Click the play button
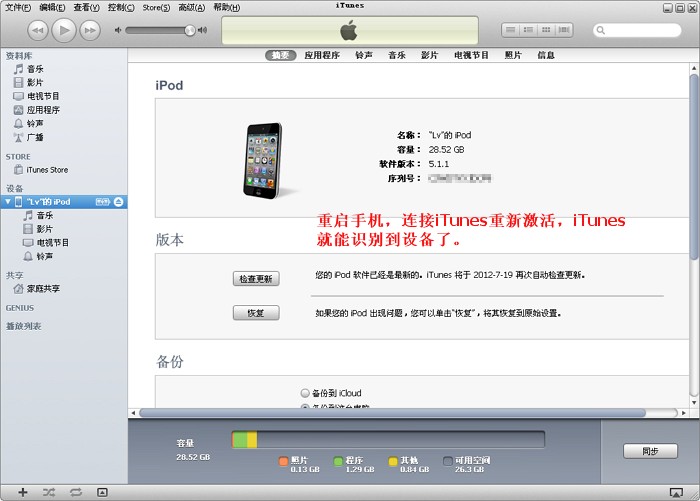700x501 pixels. (x=64, y=30)
